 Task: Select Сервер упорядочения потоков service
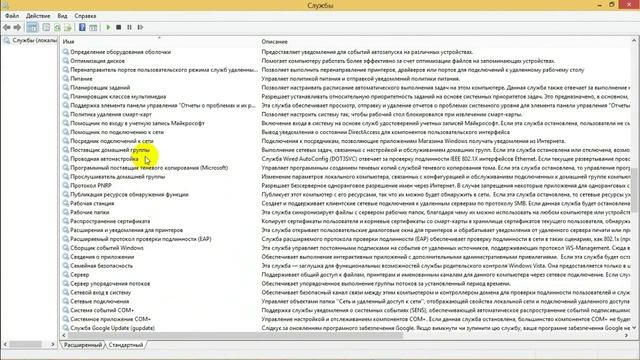tap(110, 284)
